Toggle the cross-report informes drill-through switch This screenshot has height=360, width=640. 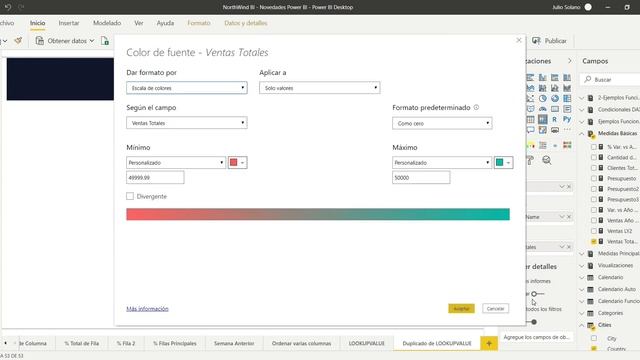(x=538, y=294)
